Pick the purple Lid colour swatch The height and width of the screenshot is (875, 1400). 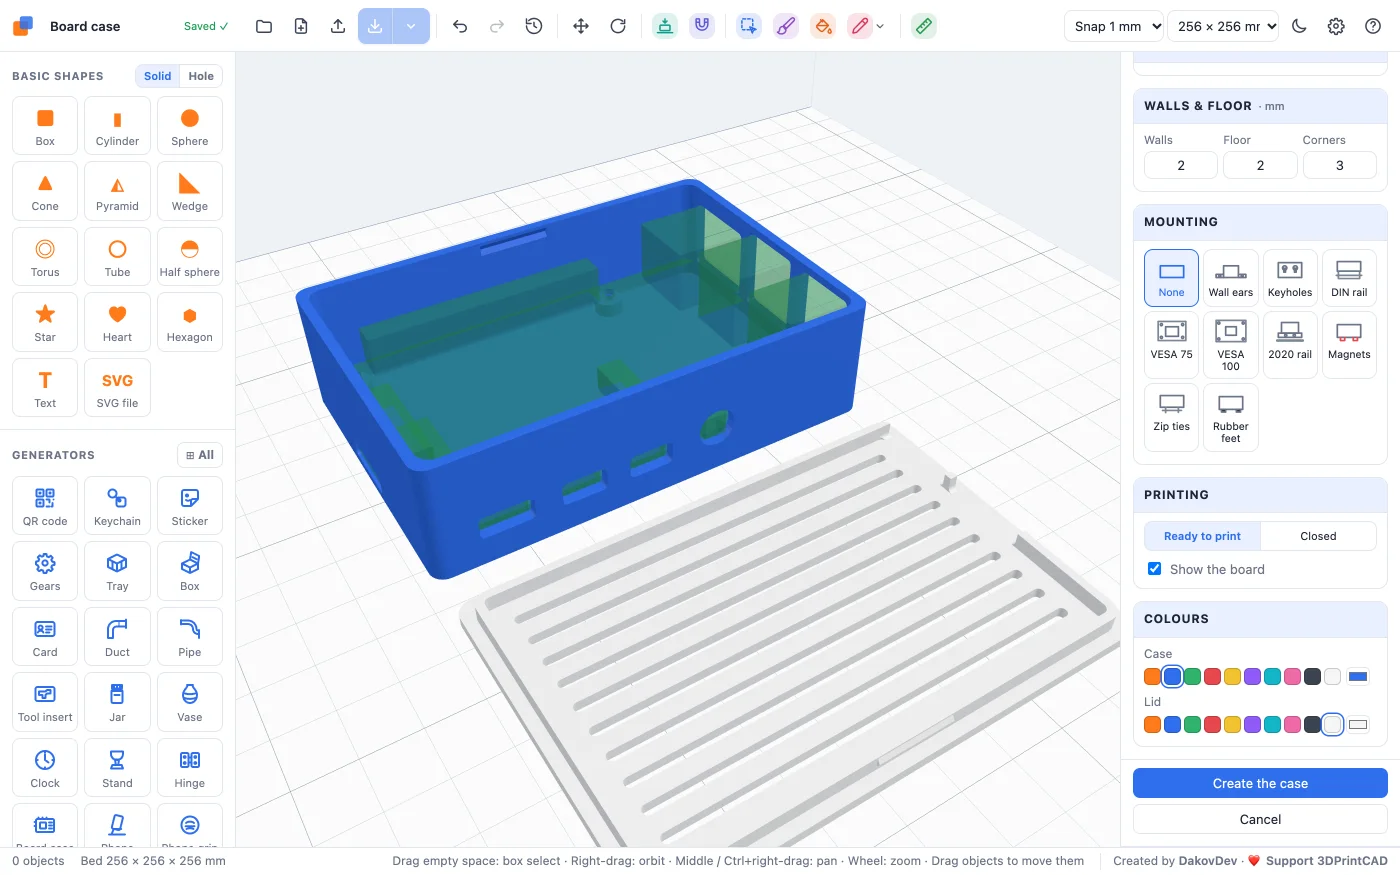click(1252, 725)
